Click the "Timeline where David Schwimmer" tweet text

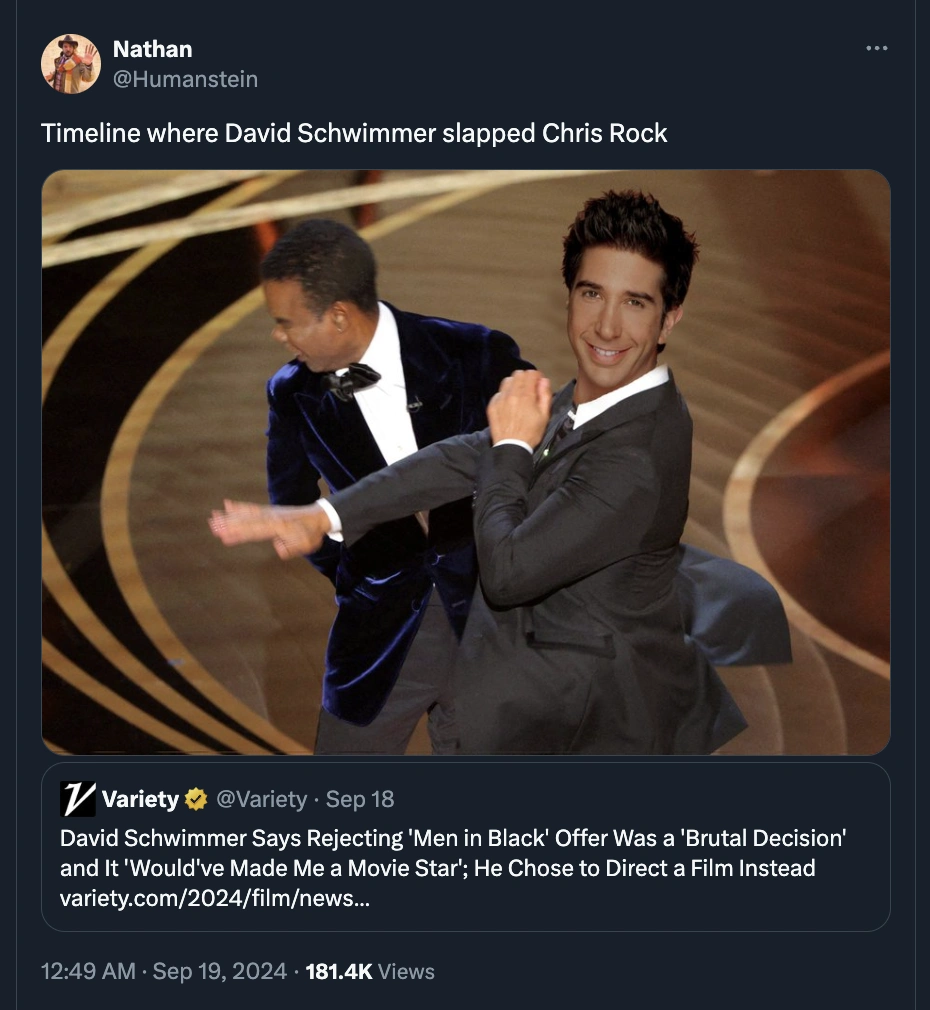(354, 133)
